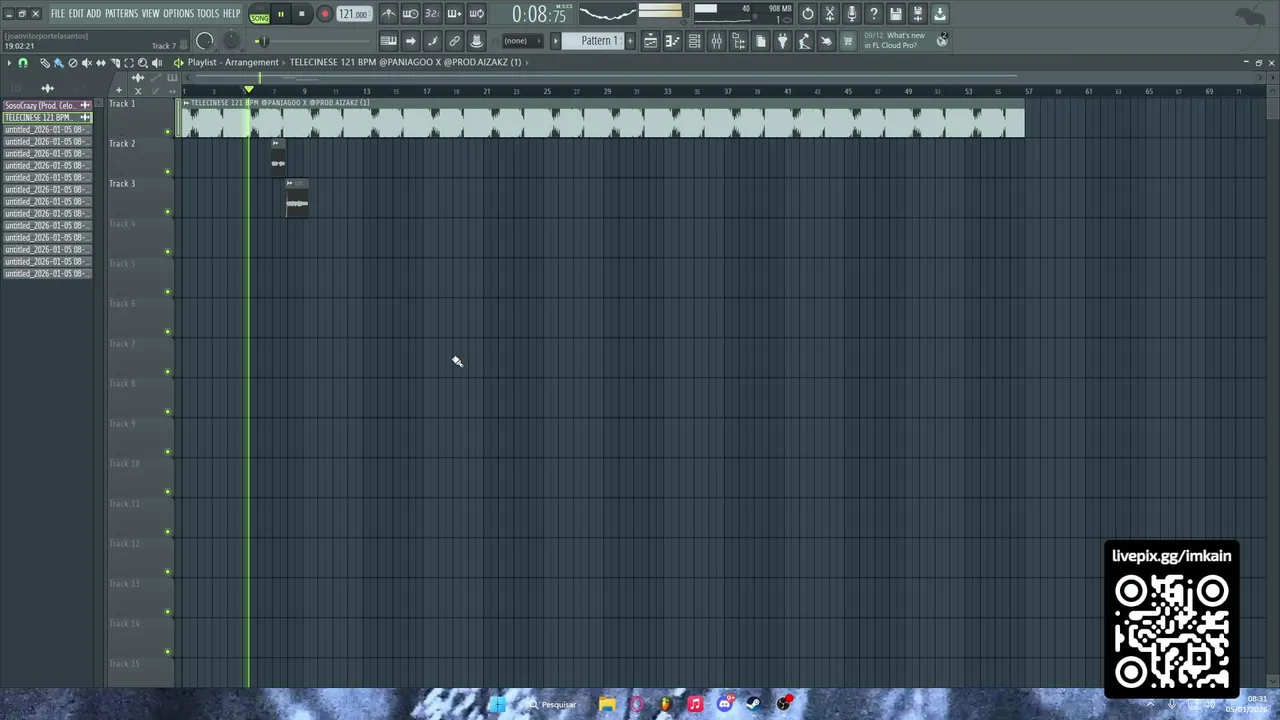Open the Playlist view icon
The height and width of the screenshot is (720, 1280).
650,41
